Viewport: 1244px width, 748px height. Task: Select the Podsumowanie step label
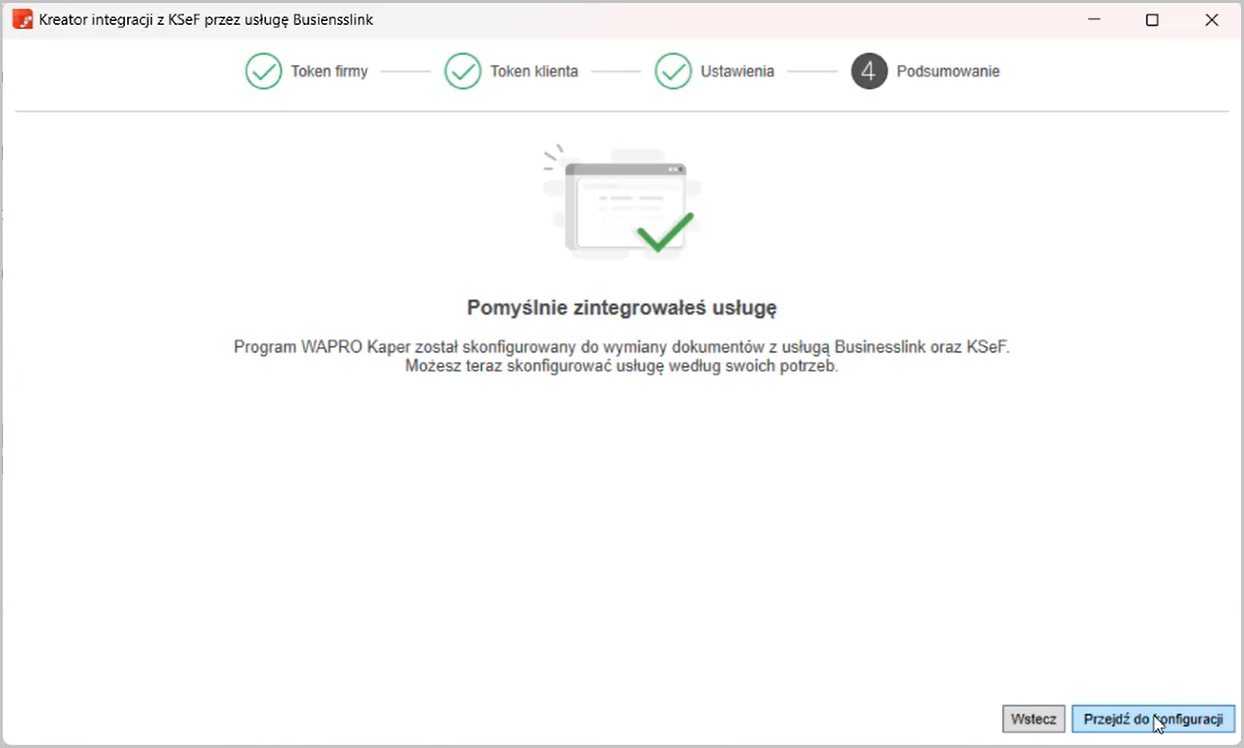(948, 72)
